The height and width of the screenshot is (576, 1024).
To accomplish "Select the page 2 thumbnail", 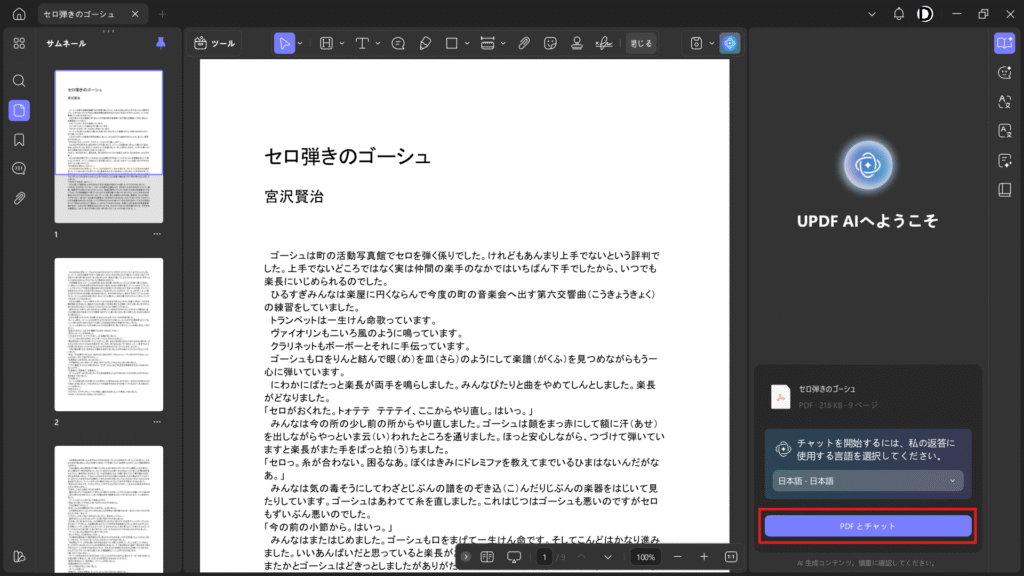I will (109, 334).
